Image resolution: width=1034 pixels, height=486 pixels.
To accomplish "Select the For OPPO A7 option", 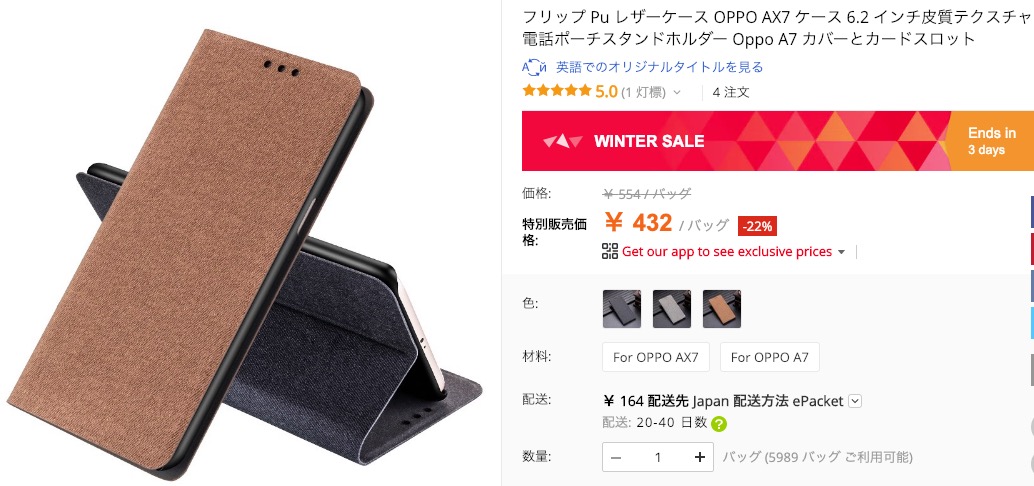I will pyautogui.click(x=770, y=357).
